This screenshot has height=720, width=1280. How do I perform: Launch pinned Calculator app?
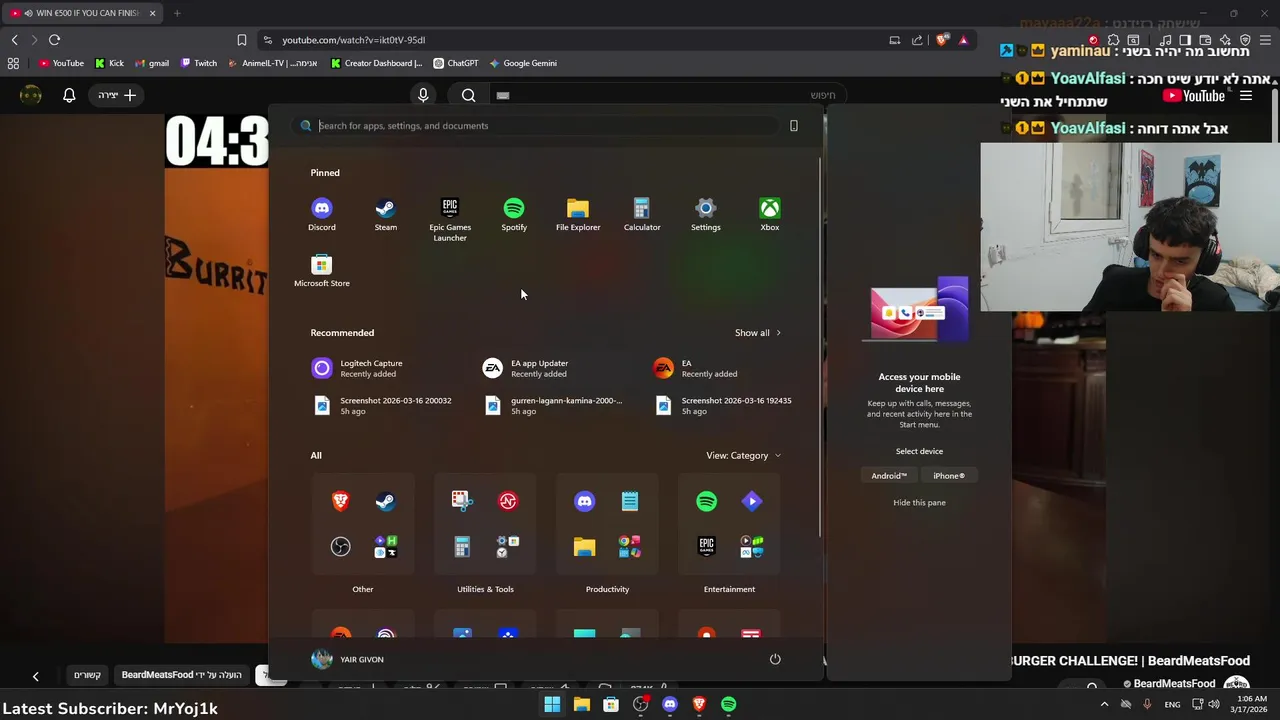pos(642,214)
